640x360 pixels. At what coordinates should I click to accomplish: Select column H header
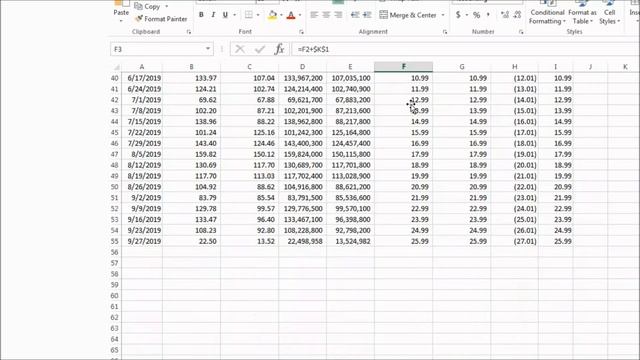click(x=515, y=67)
